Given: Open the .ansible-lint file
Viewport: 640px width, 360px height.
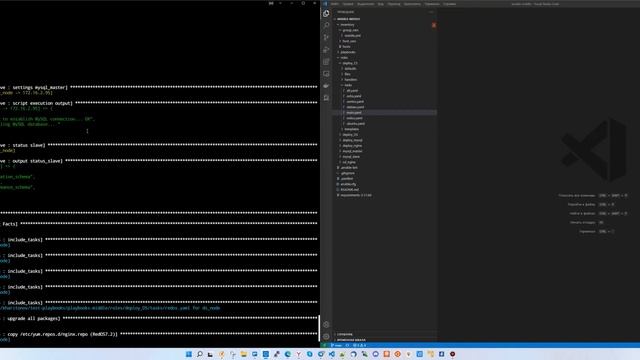Looking at the screenshot, I should tap(349, 168).
